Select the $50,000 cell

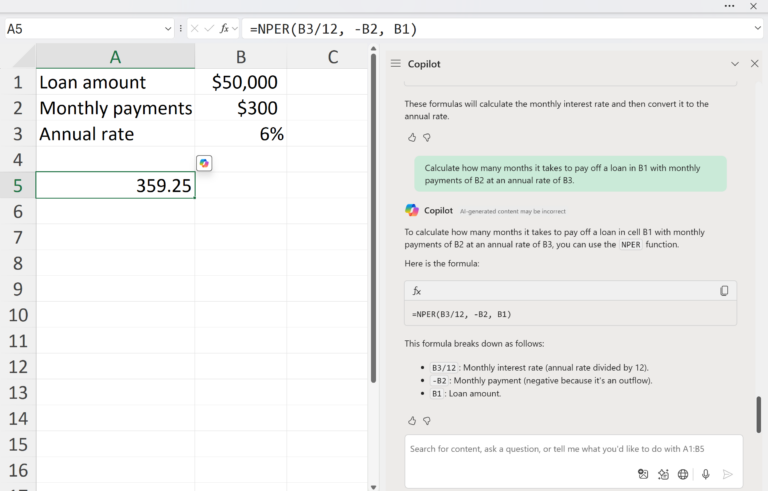coord(240,82)
